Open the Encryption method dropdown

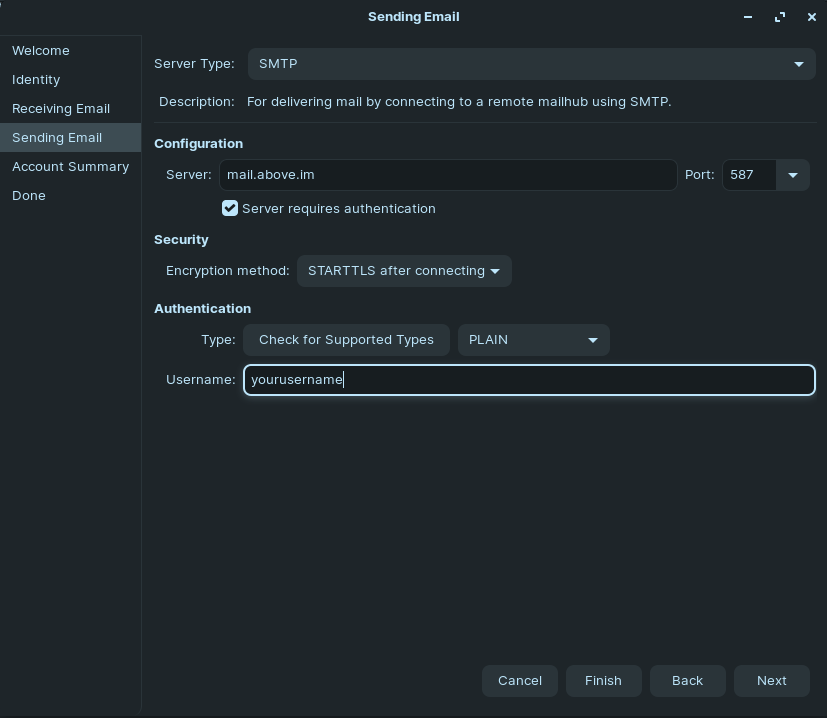[x=404, y=271]
